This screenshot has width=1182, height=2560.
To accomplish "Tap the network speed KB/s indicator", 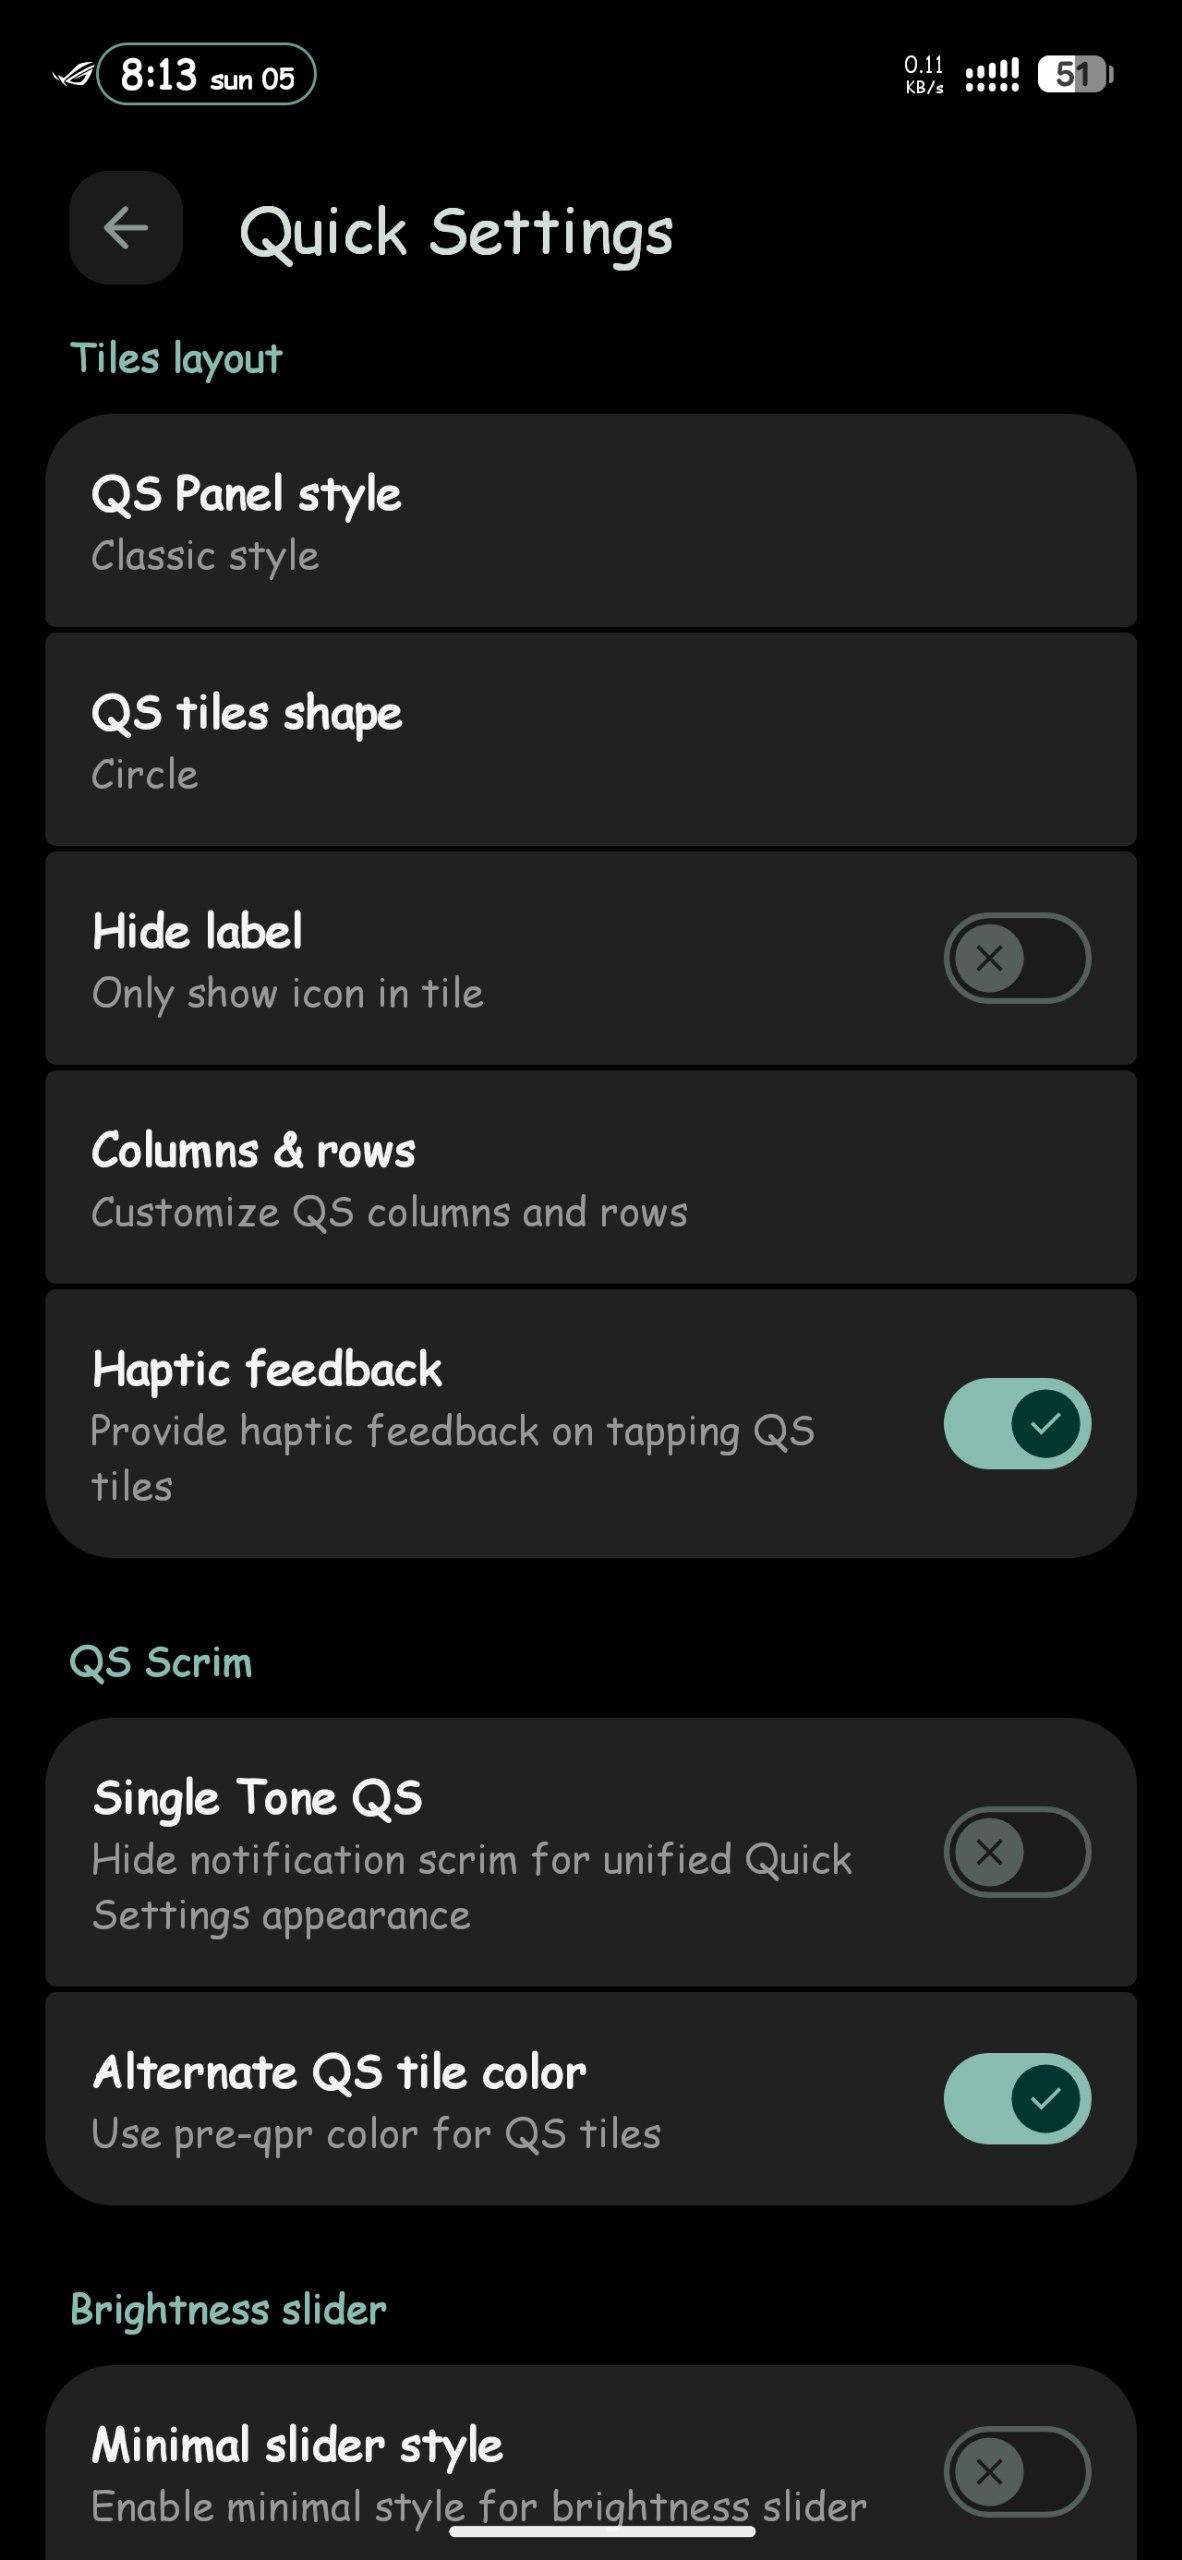I will tap(924, 75).
